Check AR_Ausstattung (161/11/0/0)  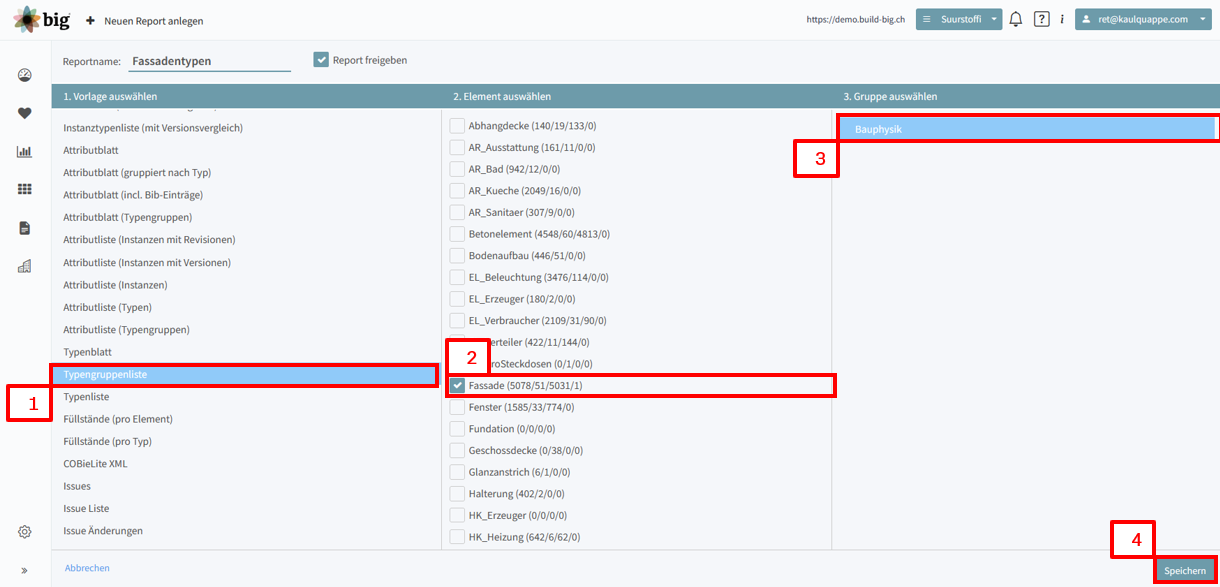pyautogui.click(x=457, y=147)
